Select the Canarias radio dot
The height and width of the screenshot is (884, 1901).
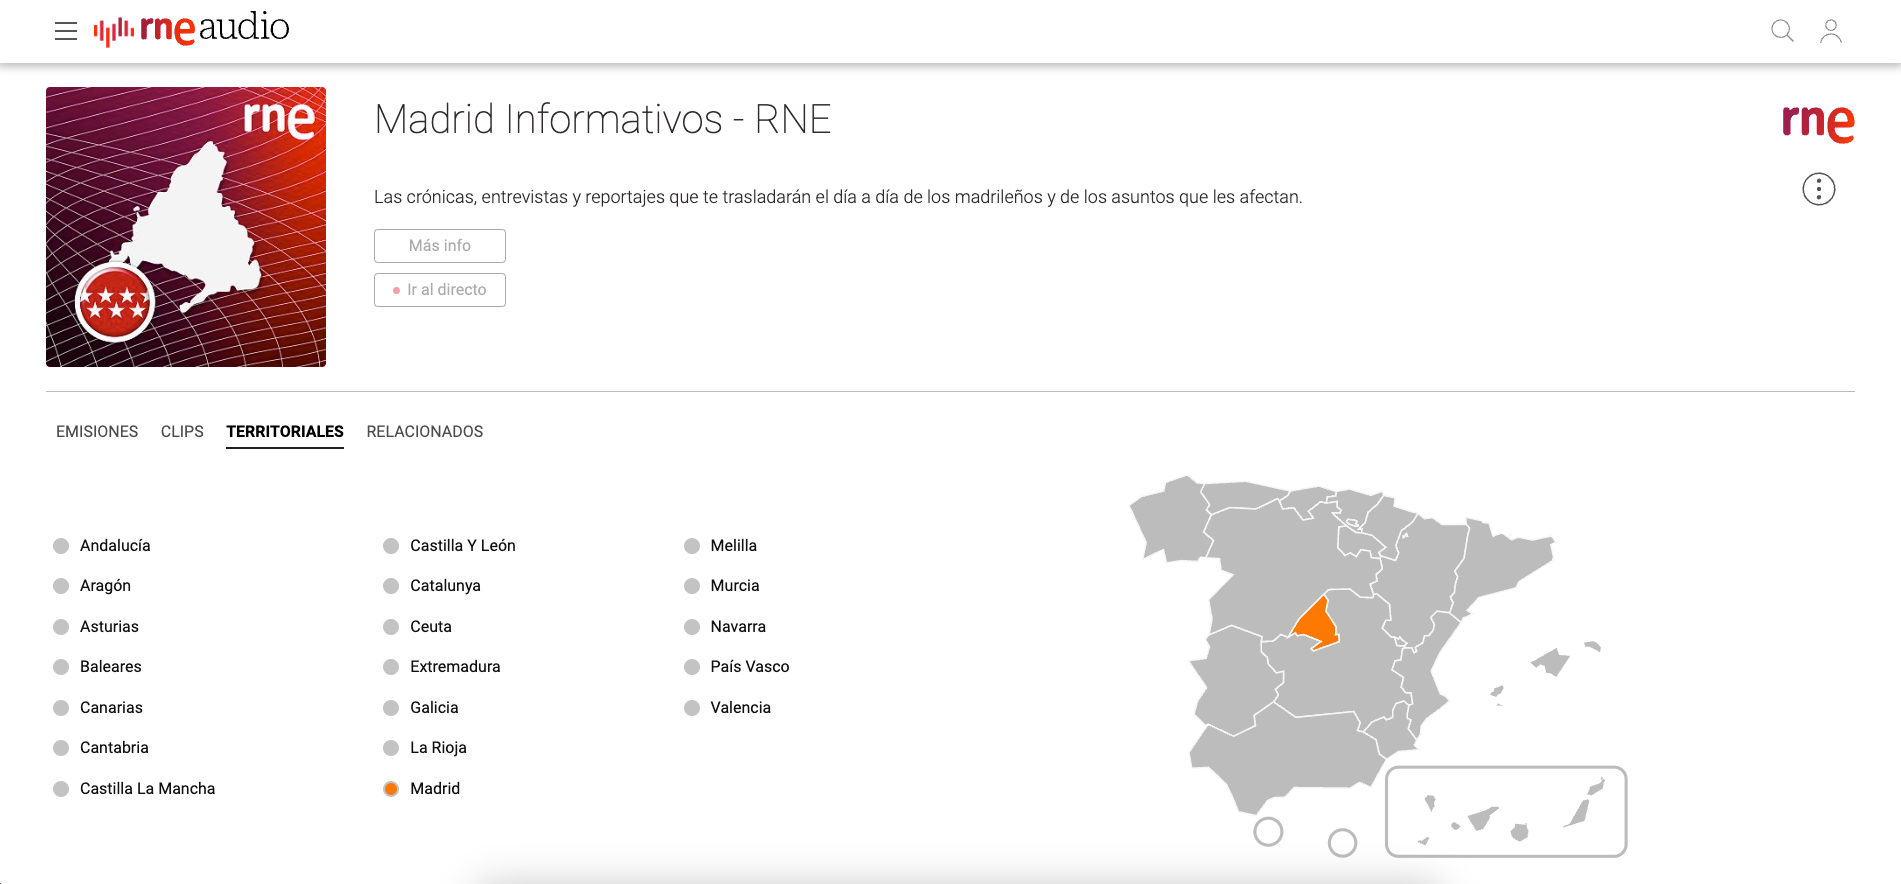pos(61,708)
